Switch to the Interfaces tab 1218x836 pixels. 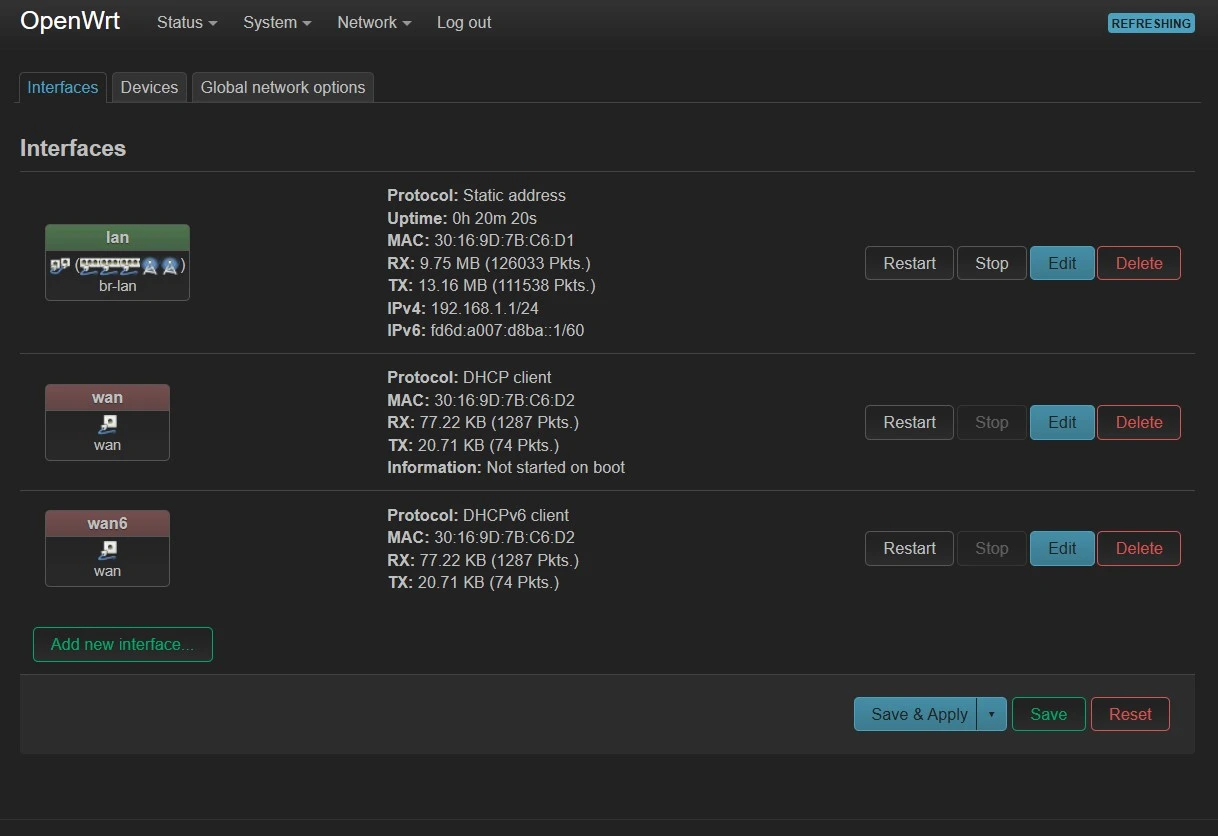[x=63, y=87]
